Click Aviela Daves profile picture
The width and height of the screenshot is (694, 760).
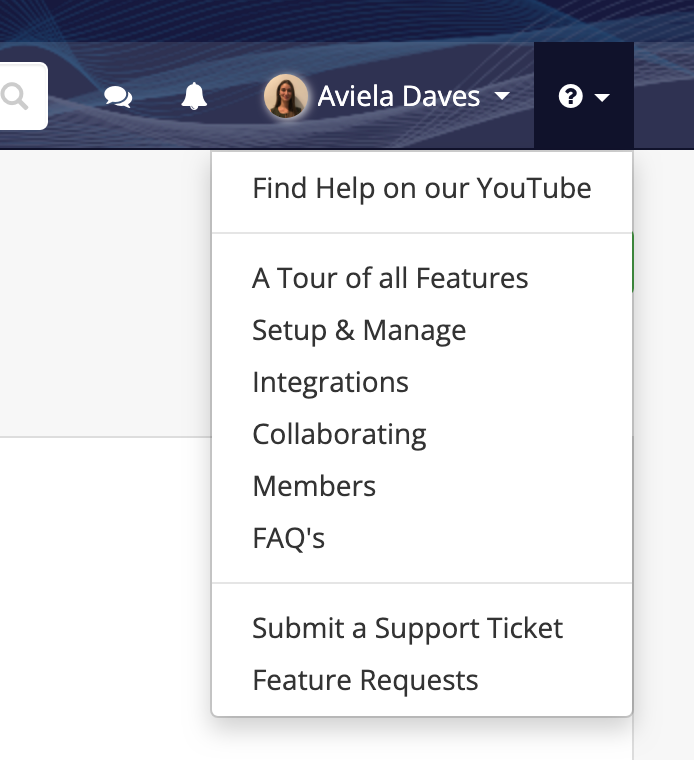tap(285, 96)
